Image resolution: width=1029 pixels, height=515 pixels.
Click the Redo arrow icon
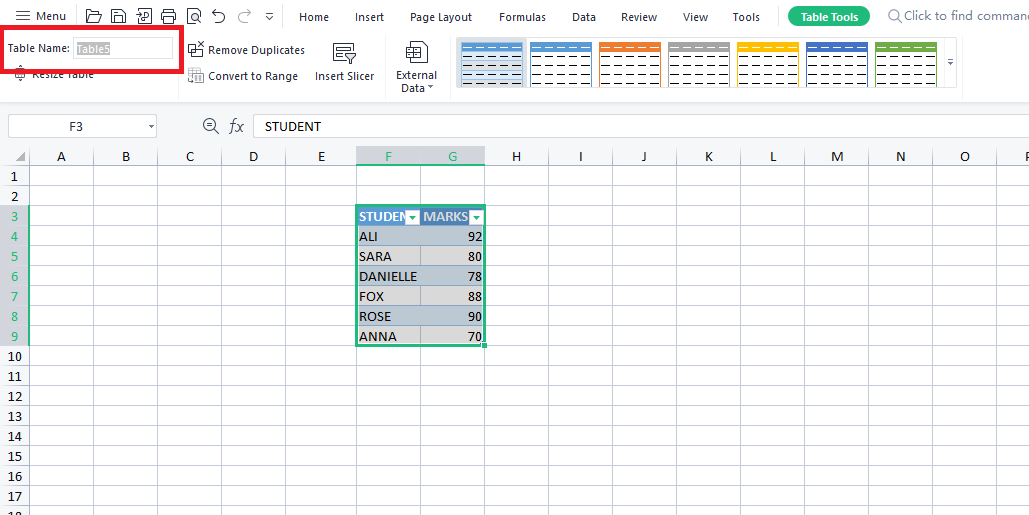tap(244, 16)
